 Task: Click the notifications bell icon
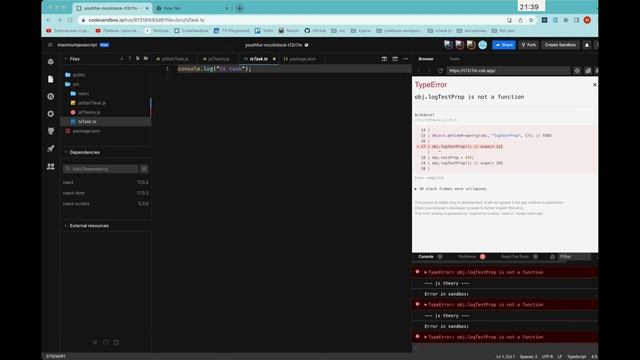(x=587, y=45)
